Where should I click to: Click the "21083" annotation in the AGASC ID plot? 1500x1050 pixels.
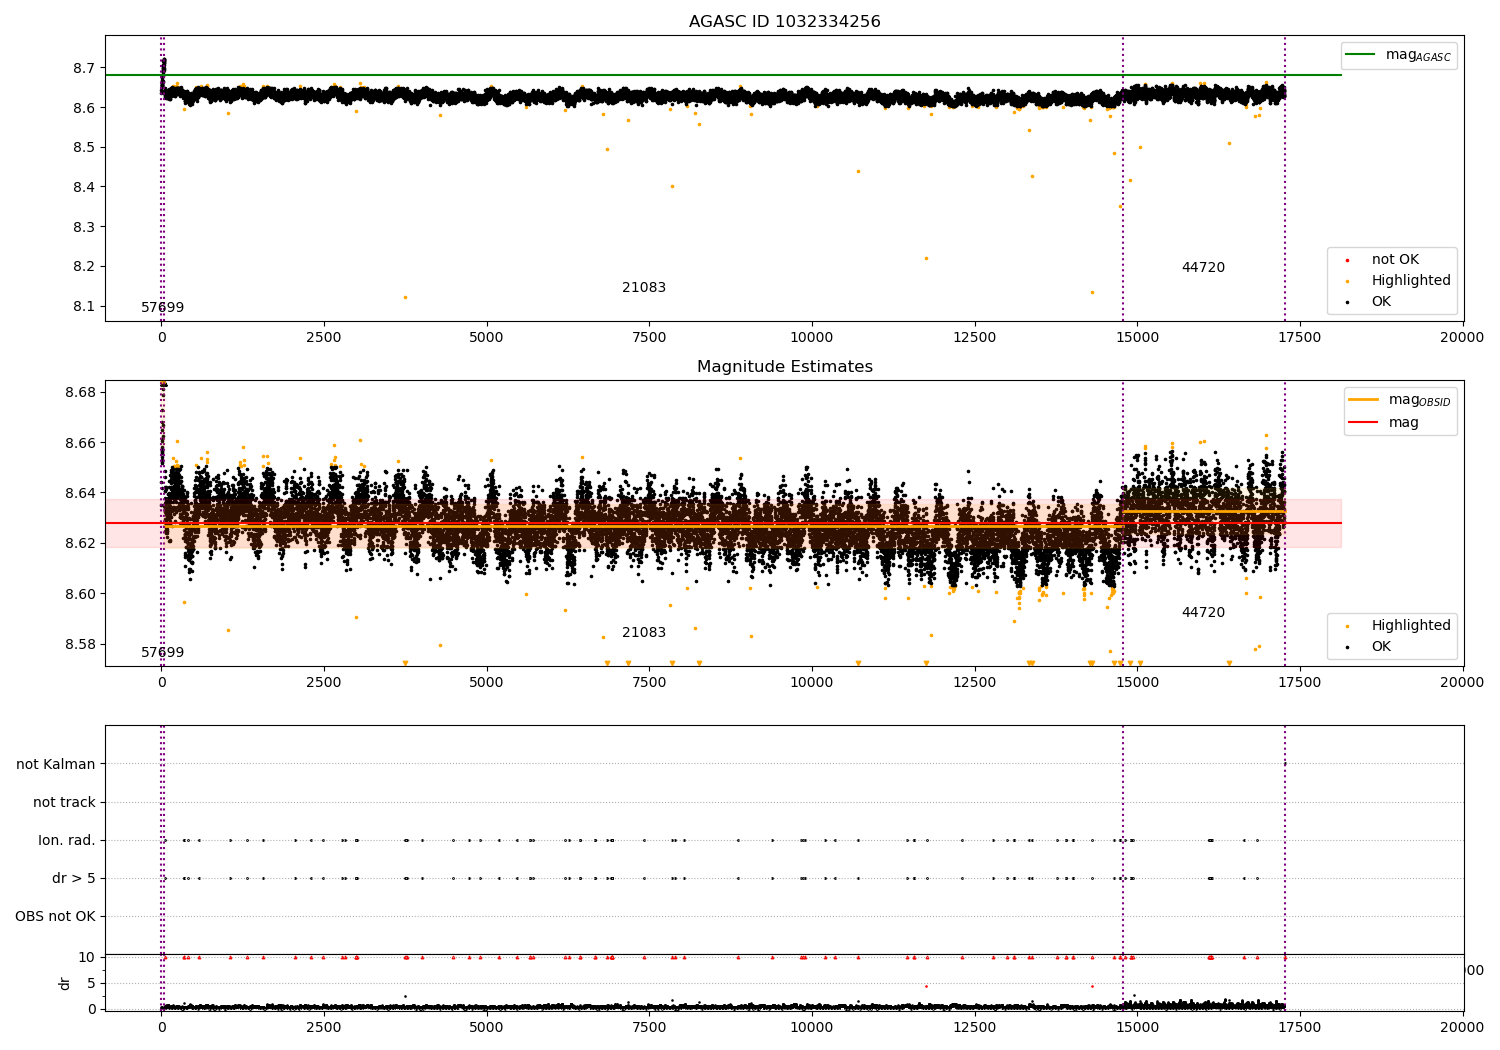click(x=644, y=288)
